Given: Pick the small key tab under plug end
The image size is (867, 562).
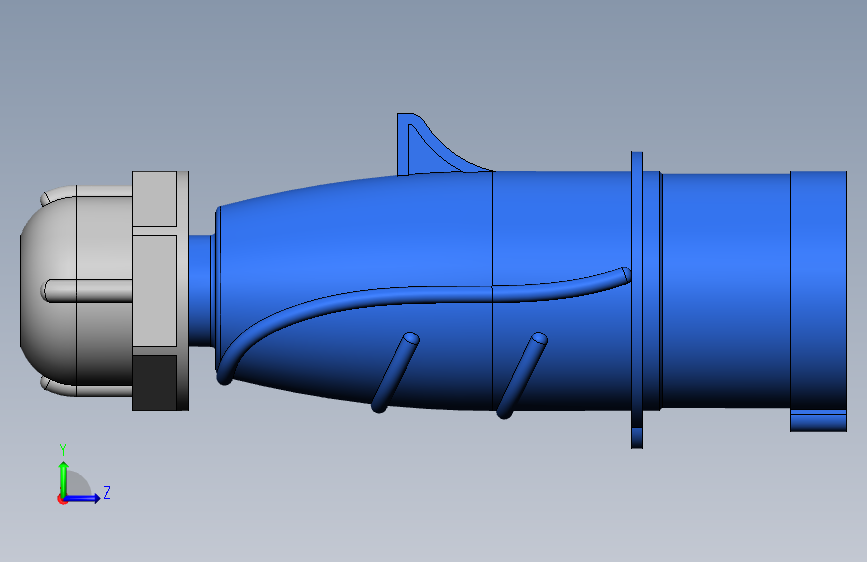Looking at the screenshot, I should click(x=818, y=421).
